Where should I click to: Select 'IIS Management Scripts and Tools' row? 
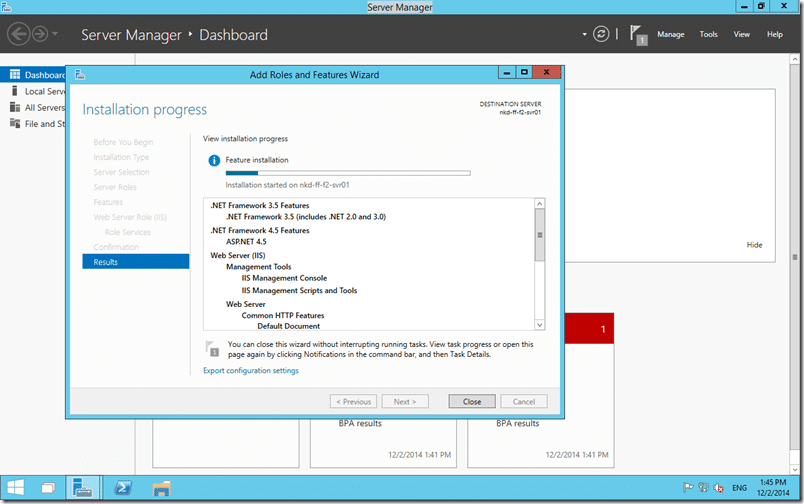click(299, 290)
